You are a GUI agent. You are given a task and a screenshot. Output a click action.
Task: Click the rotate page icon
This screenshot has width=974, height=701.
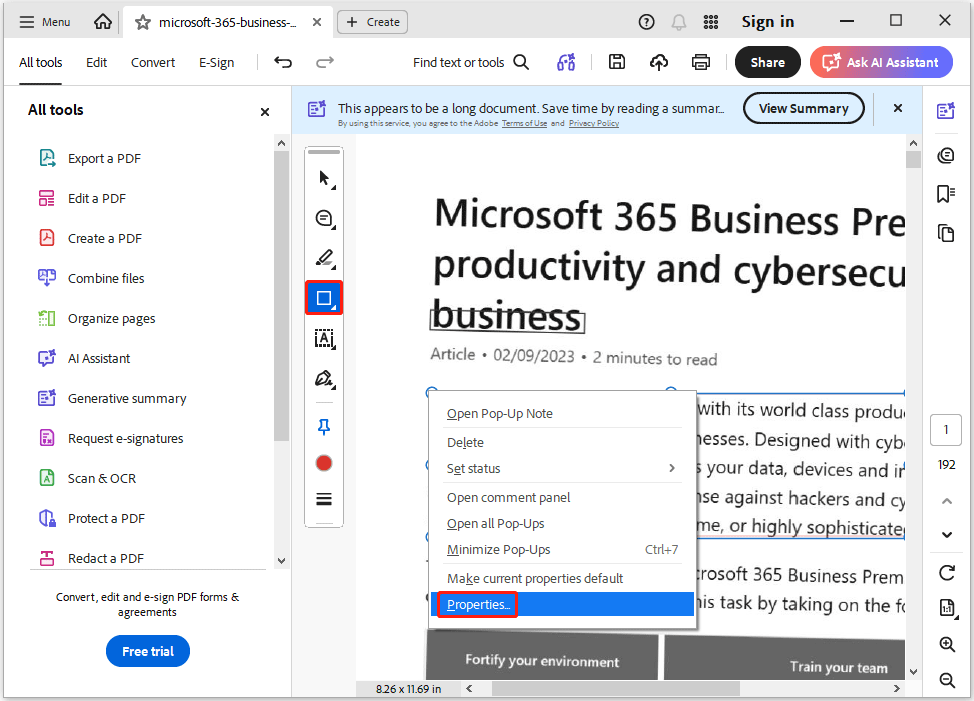click(947, 572)
